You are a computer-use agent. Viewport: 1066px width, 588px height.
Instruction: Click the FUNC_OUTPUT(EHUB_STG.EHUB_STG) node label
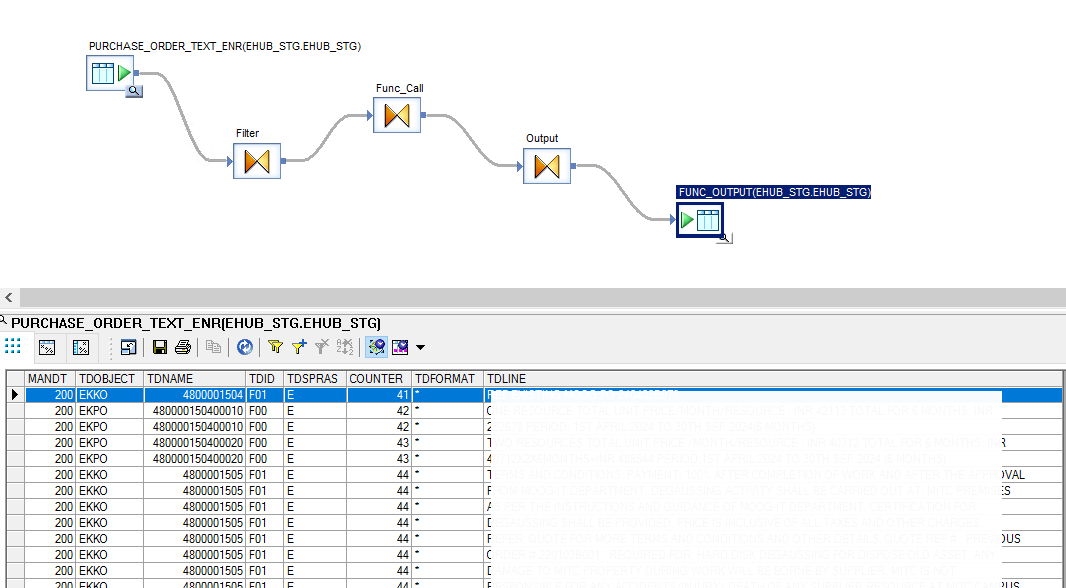[774, 192]
